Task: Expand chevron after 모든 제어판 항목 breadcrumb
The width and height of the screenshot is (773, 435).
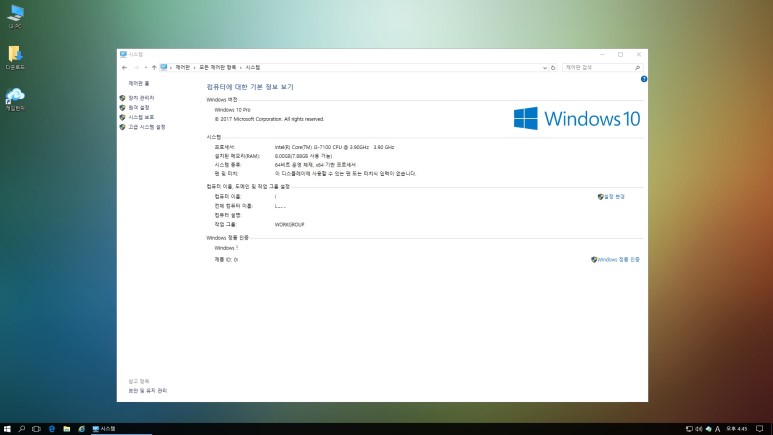Action: click(241, 68)
